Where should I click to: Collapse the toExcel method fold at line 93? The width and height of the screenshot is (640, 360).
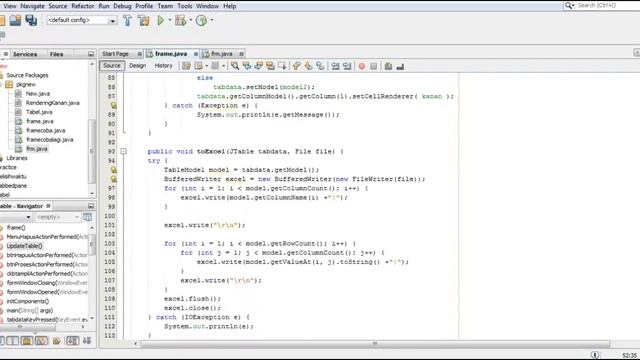[x=123, y=151]
